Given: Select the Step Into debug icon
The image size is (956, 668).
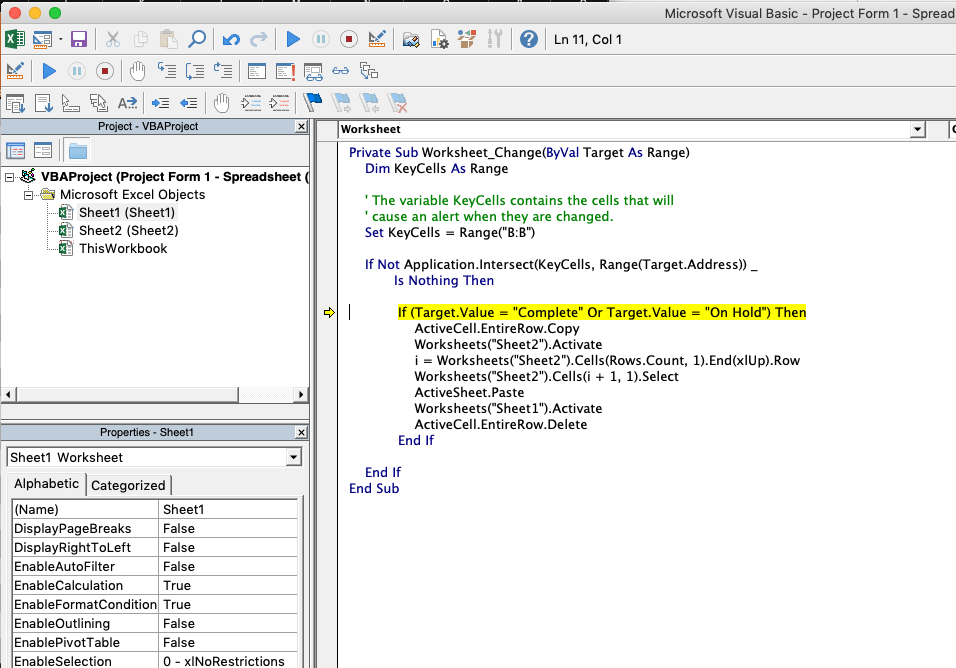Looking at the screenshot, I should 167,70.
